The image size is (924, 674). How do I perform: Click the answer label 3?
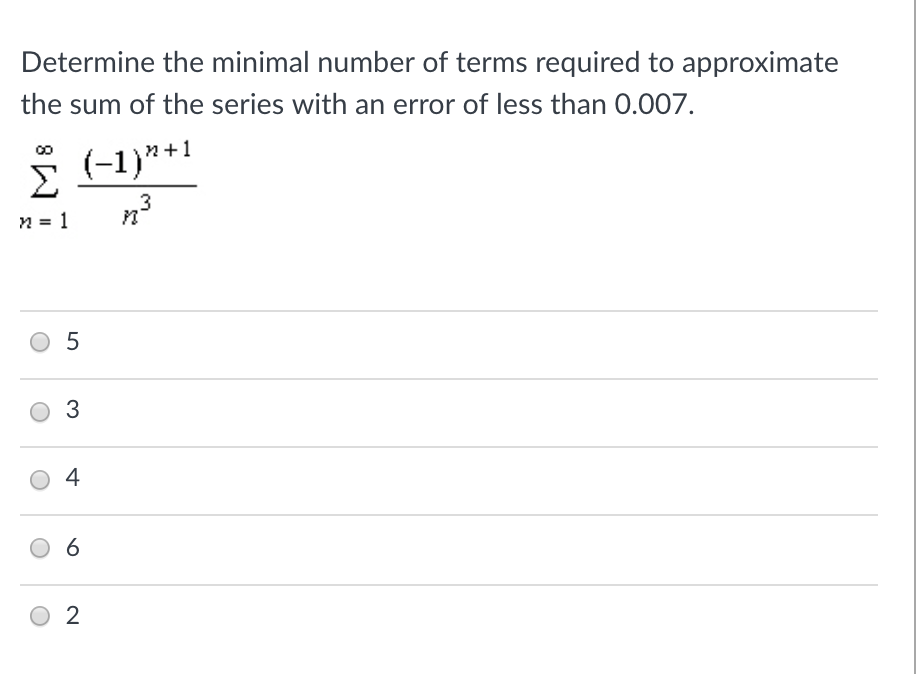pos(71,410)
